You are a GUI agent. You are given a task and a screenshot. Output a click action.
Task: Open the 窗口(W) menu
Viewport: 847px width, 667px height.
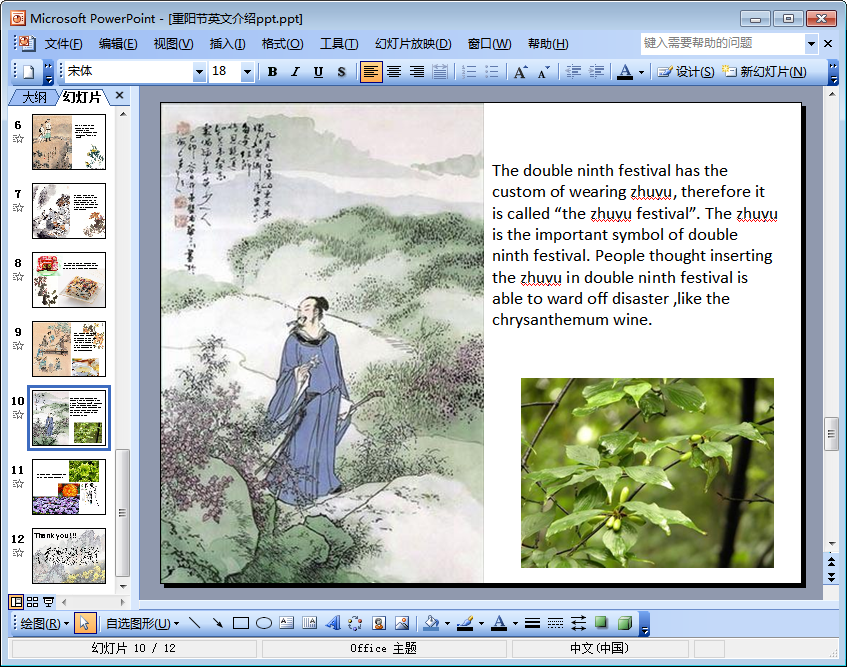(x=489, y=44)
